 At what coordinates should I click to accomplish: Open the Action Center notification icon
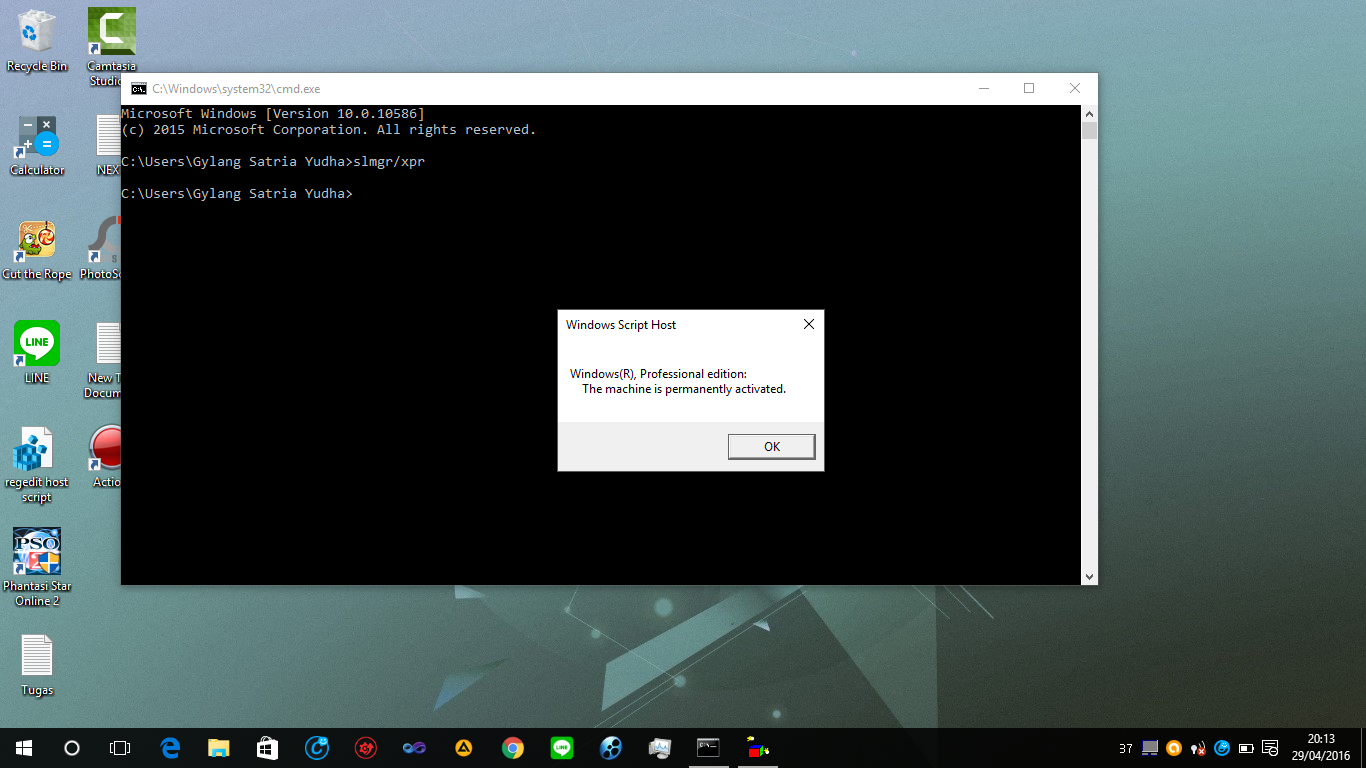tap(1270, 748)
